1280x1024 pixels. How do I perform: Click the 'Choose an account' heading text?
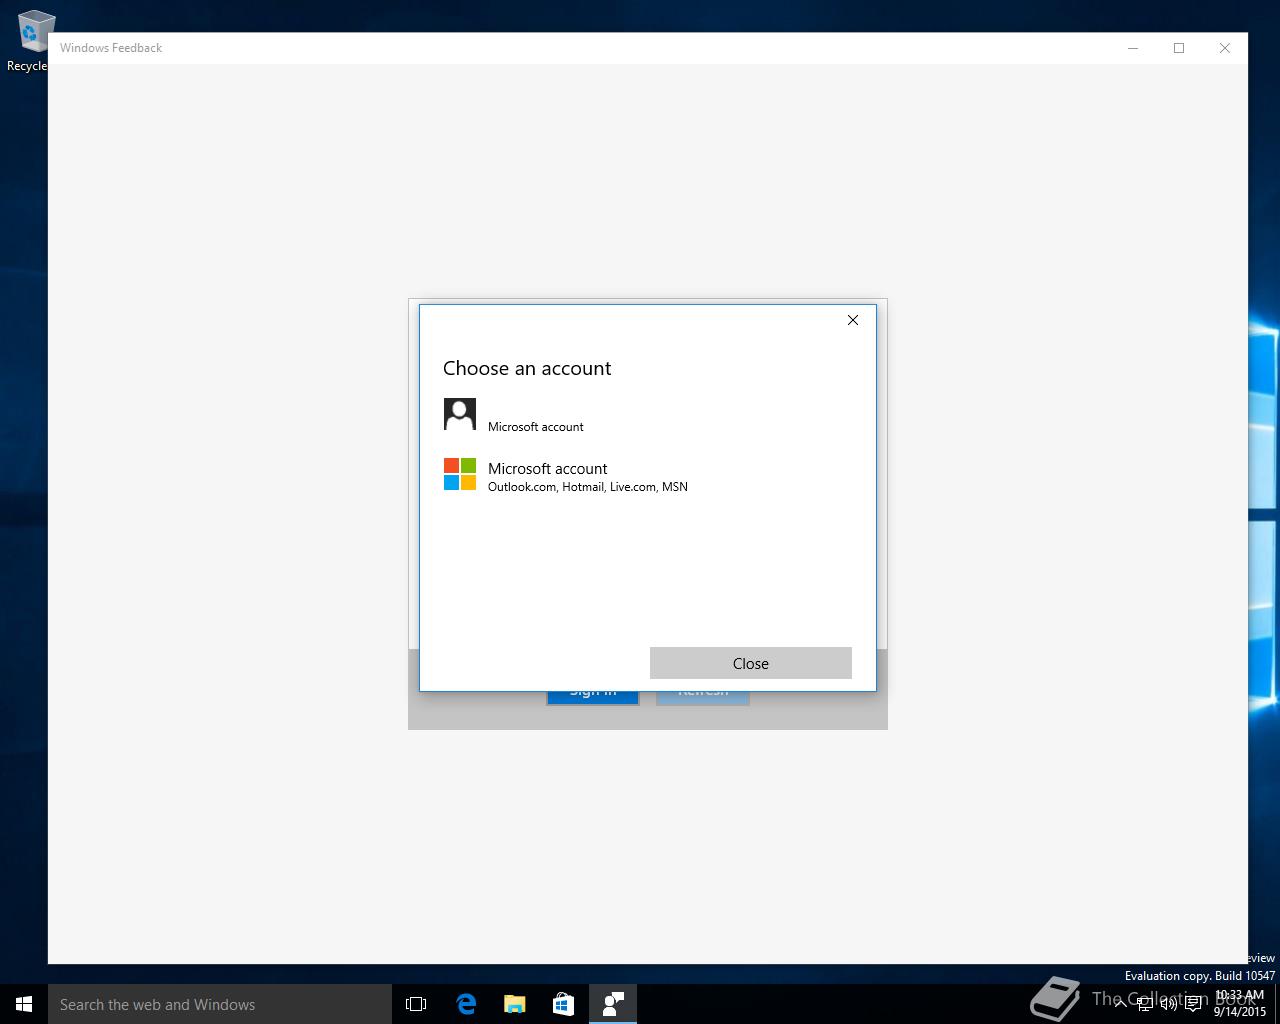pos(527,368)
